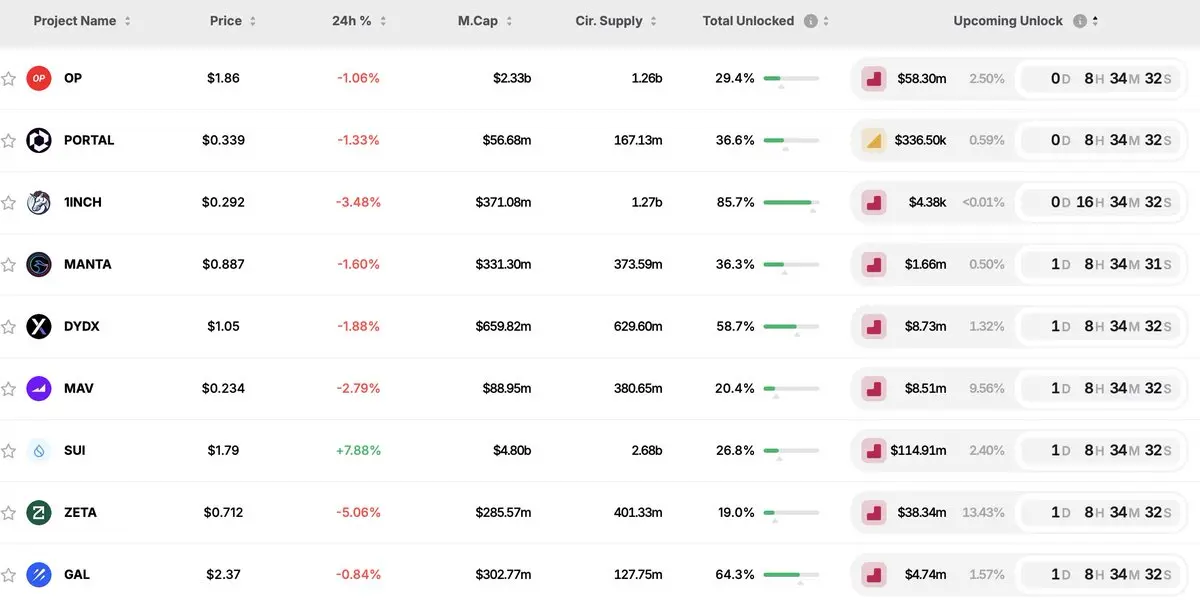Click DYDX circulating supply 629.60m
The width and height of the screenshot is (1200, 600).
click(x=638, y=326)
